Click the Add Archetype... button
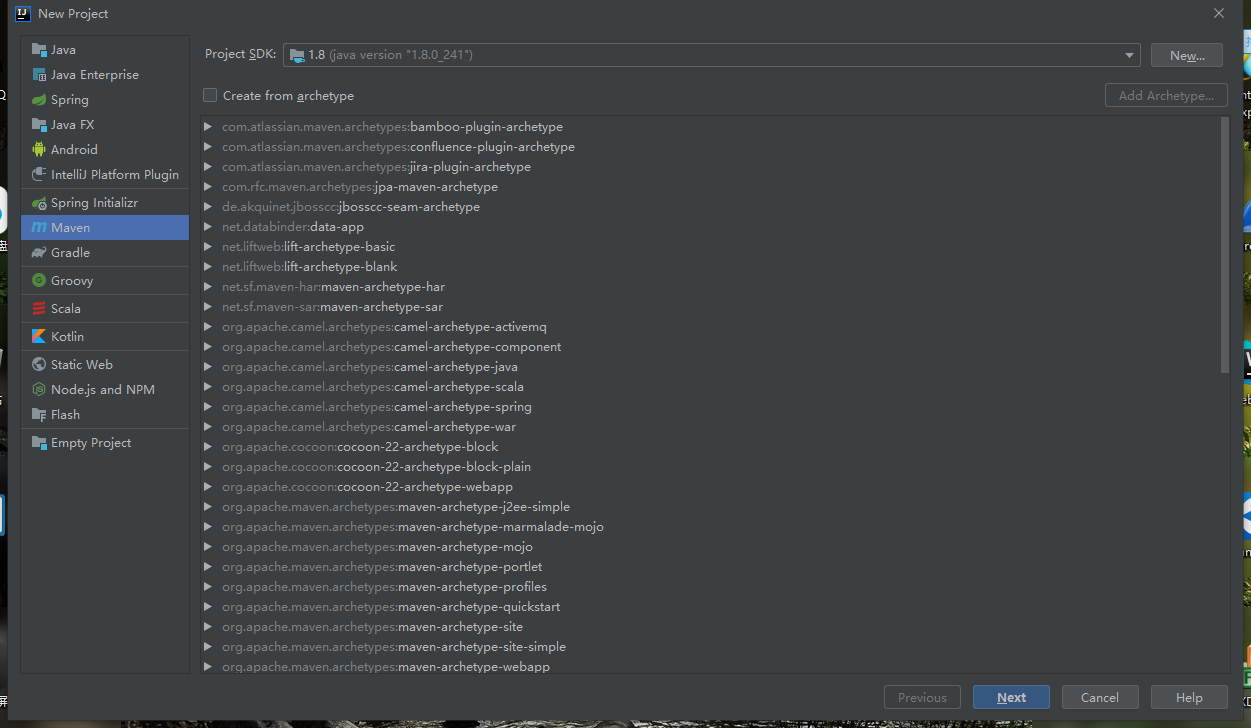Image resolution: width=1251 pixels, height=728 pixels. 1166,96
